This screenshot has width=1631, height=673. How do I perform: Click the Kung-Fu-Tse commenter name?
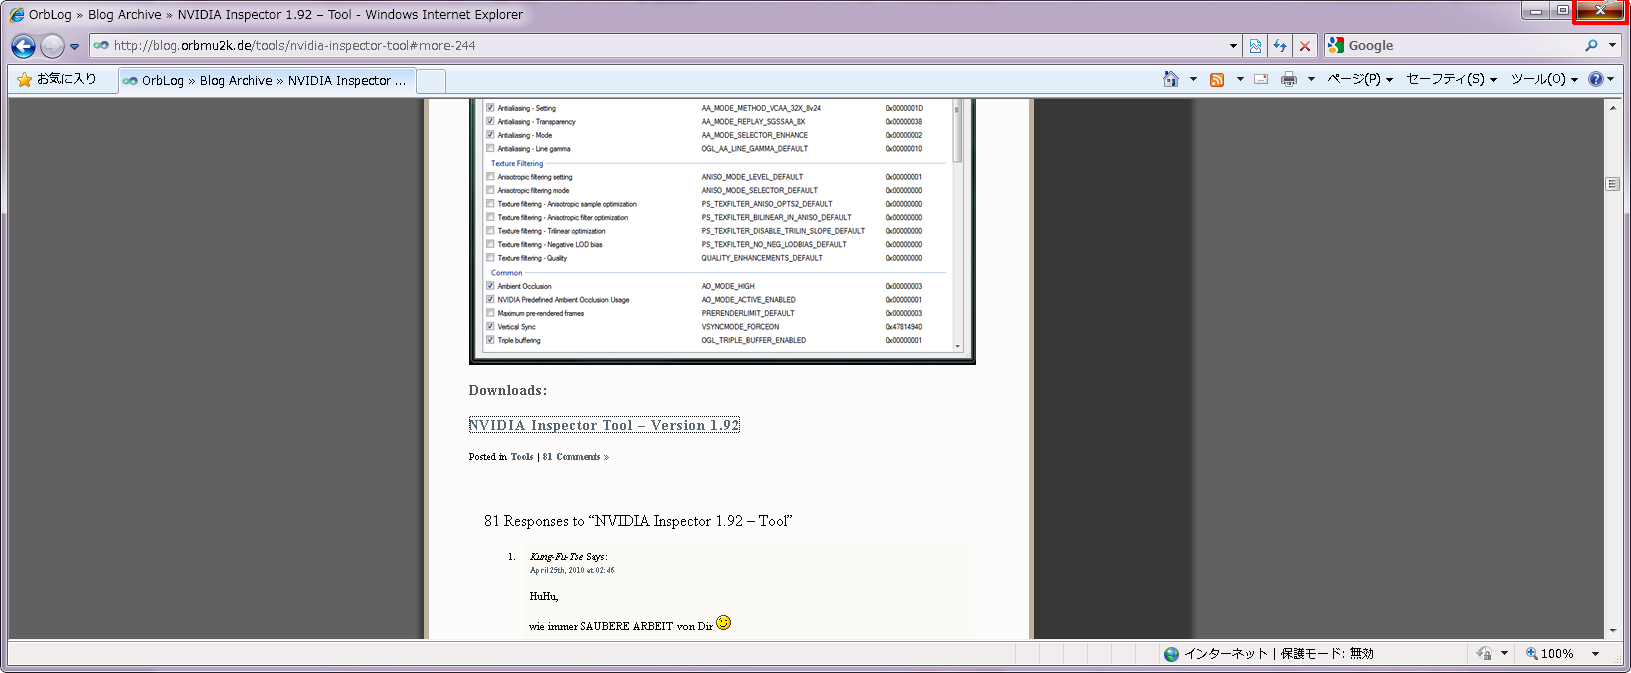click(x=557, y=557)
